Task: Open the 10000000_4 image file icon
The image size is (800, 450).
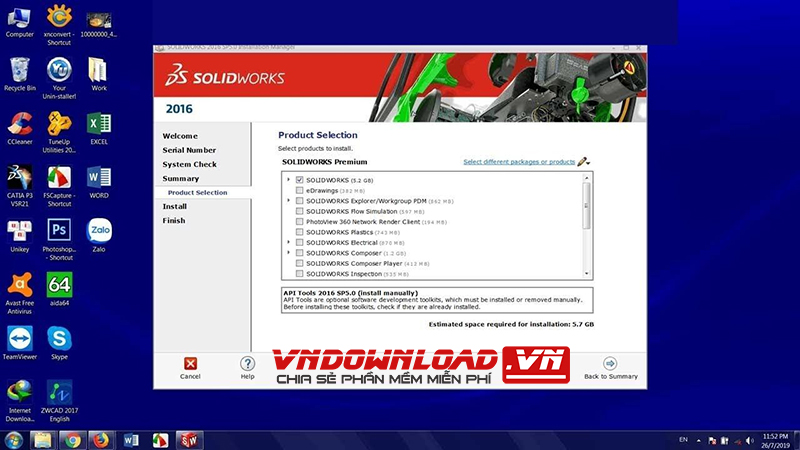Action: tap(98, 24)
